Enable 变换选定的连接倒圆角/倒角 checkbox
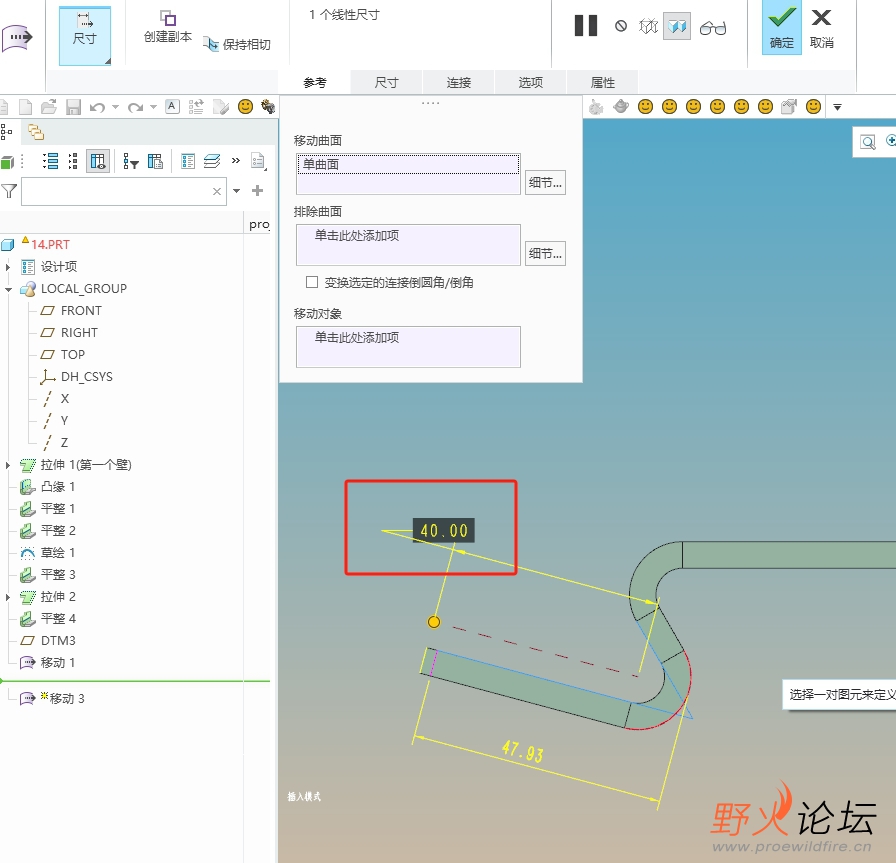 [x=312, y=283]
